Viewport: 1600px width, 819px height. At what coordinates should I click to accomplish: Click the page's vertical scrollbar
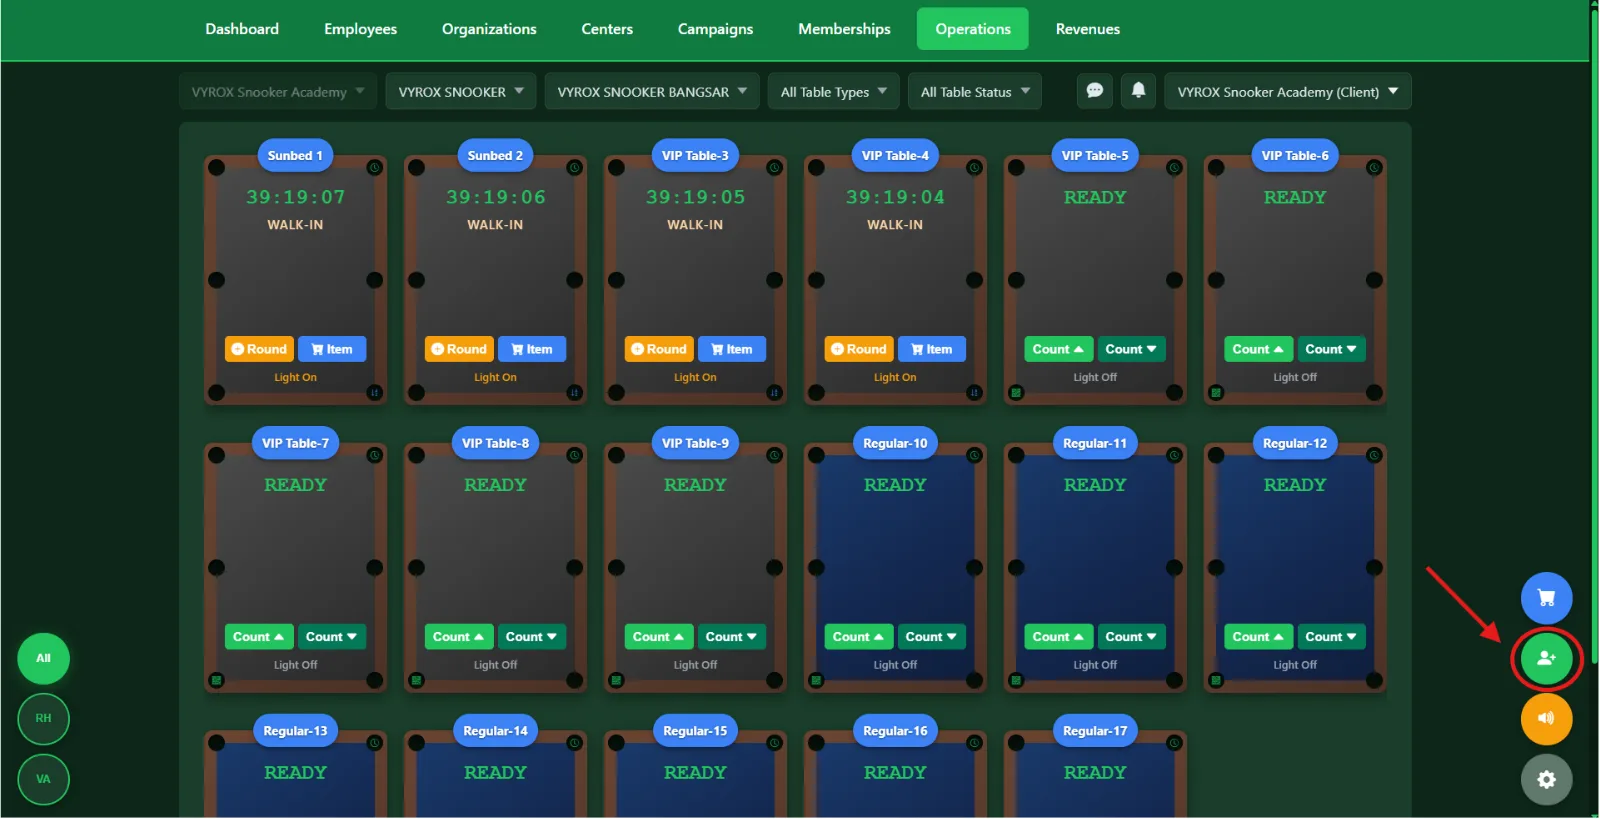pyautogui.click(x=1595, y=334)
